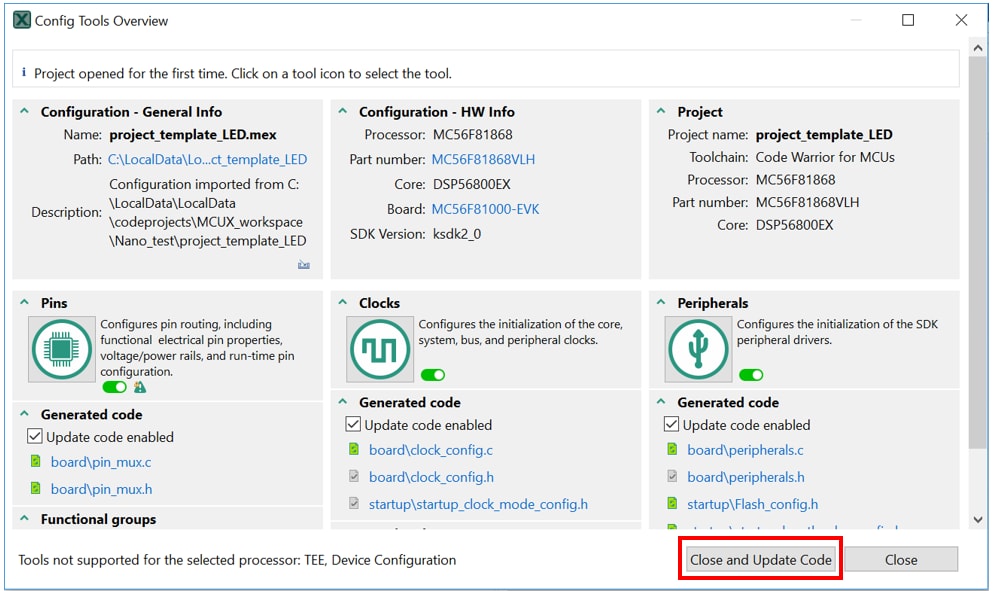Click the file icon beside board\clock_config.h
1004x591 pixels.
(x=355, y=477)
